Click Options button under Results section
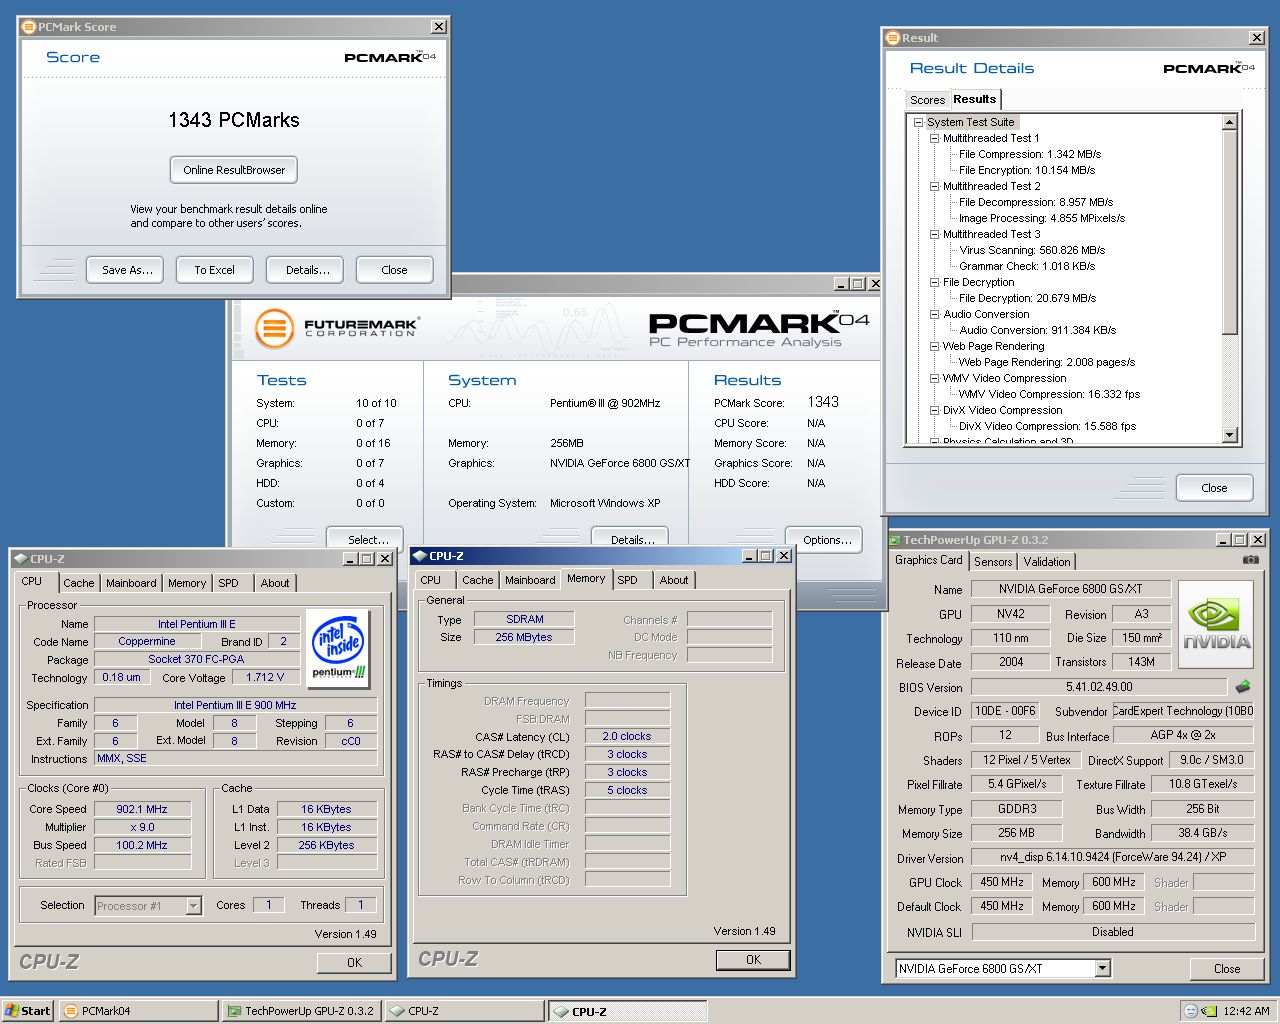This screenshot has width=1280, height=1024. pos(825,539)
